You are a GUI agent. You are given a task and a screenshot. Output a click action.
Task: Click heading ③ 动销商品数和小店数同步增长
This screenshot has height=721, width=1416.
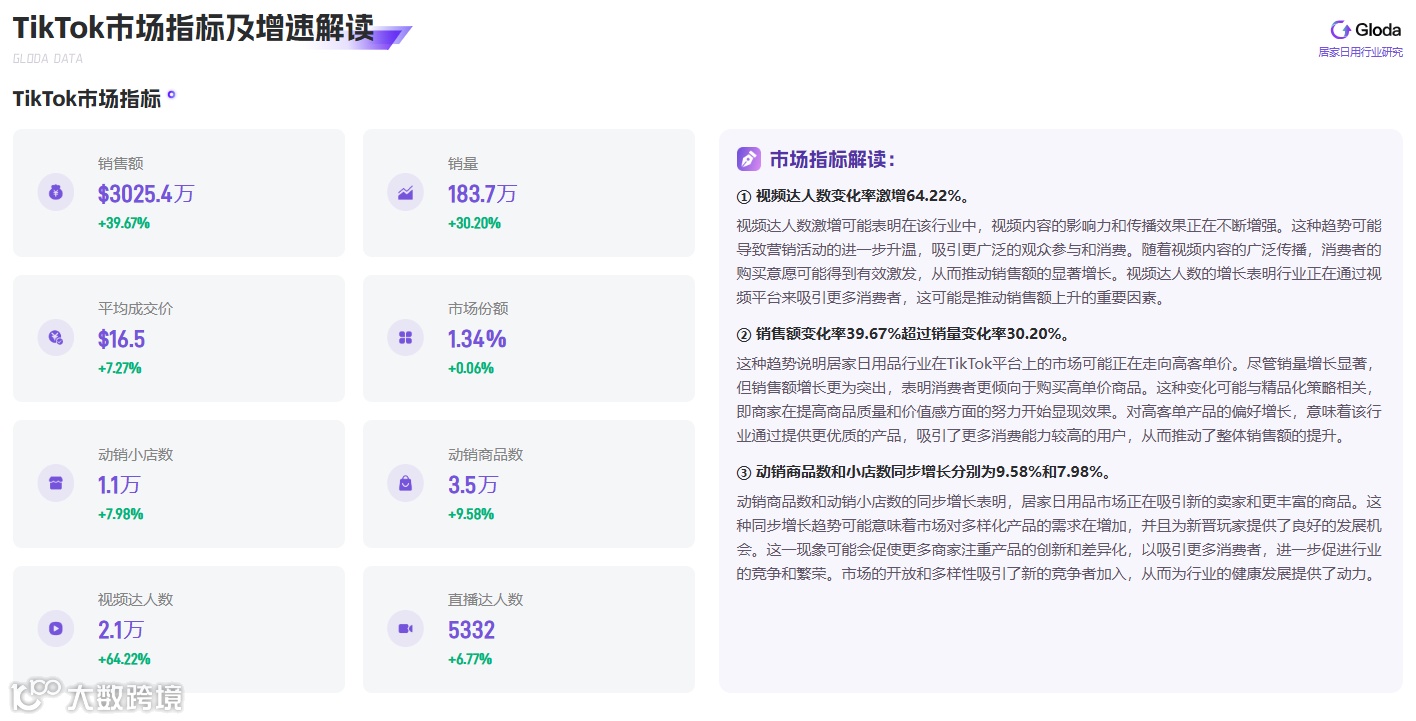tap(923, 471)
